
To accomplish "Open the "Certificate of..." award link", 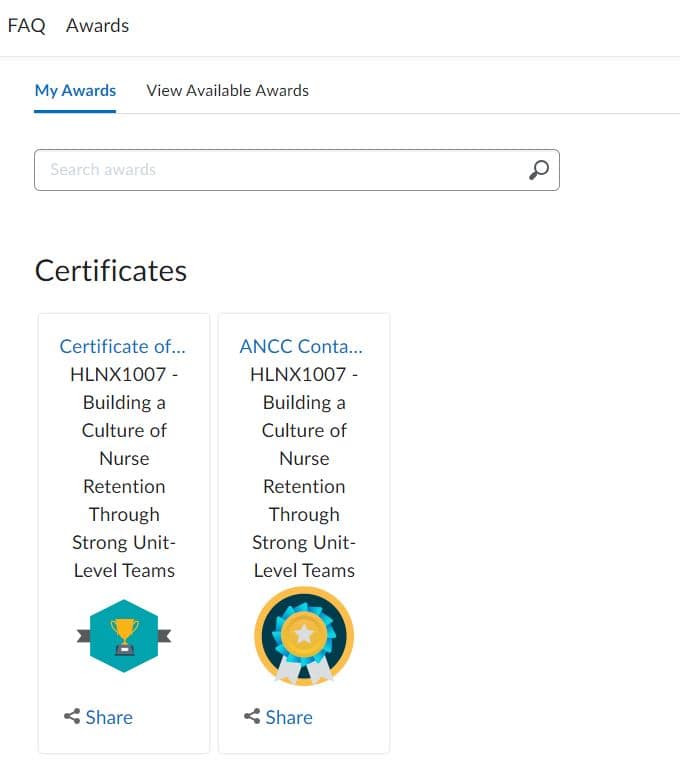I will [x=123, y=346].
